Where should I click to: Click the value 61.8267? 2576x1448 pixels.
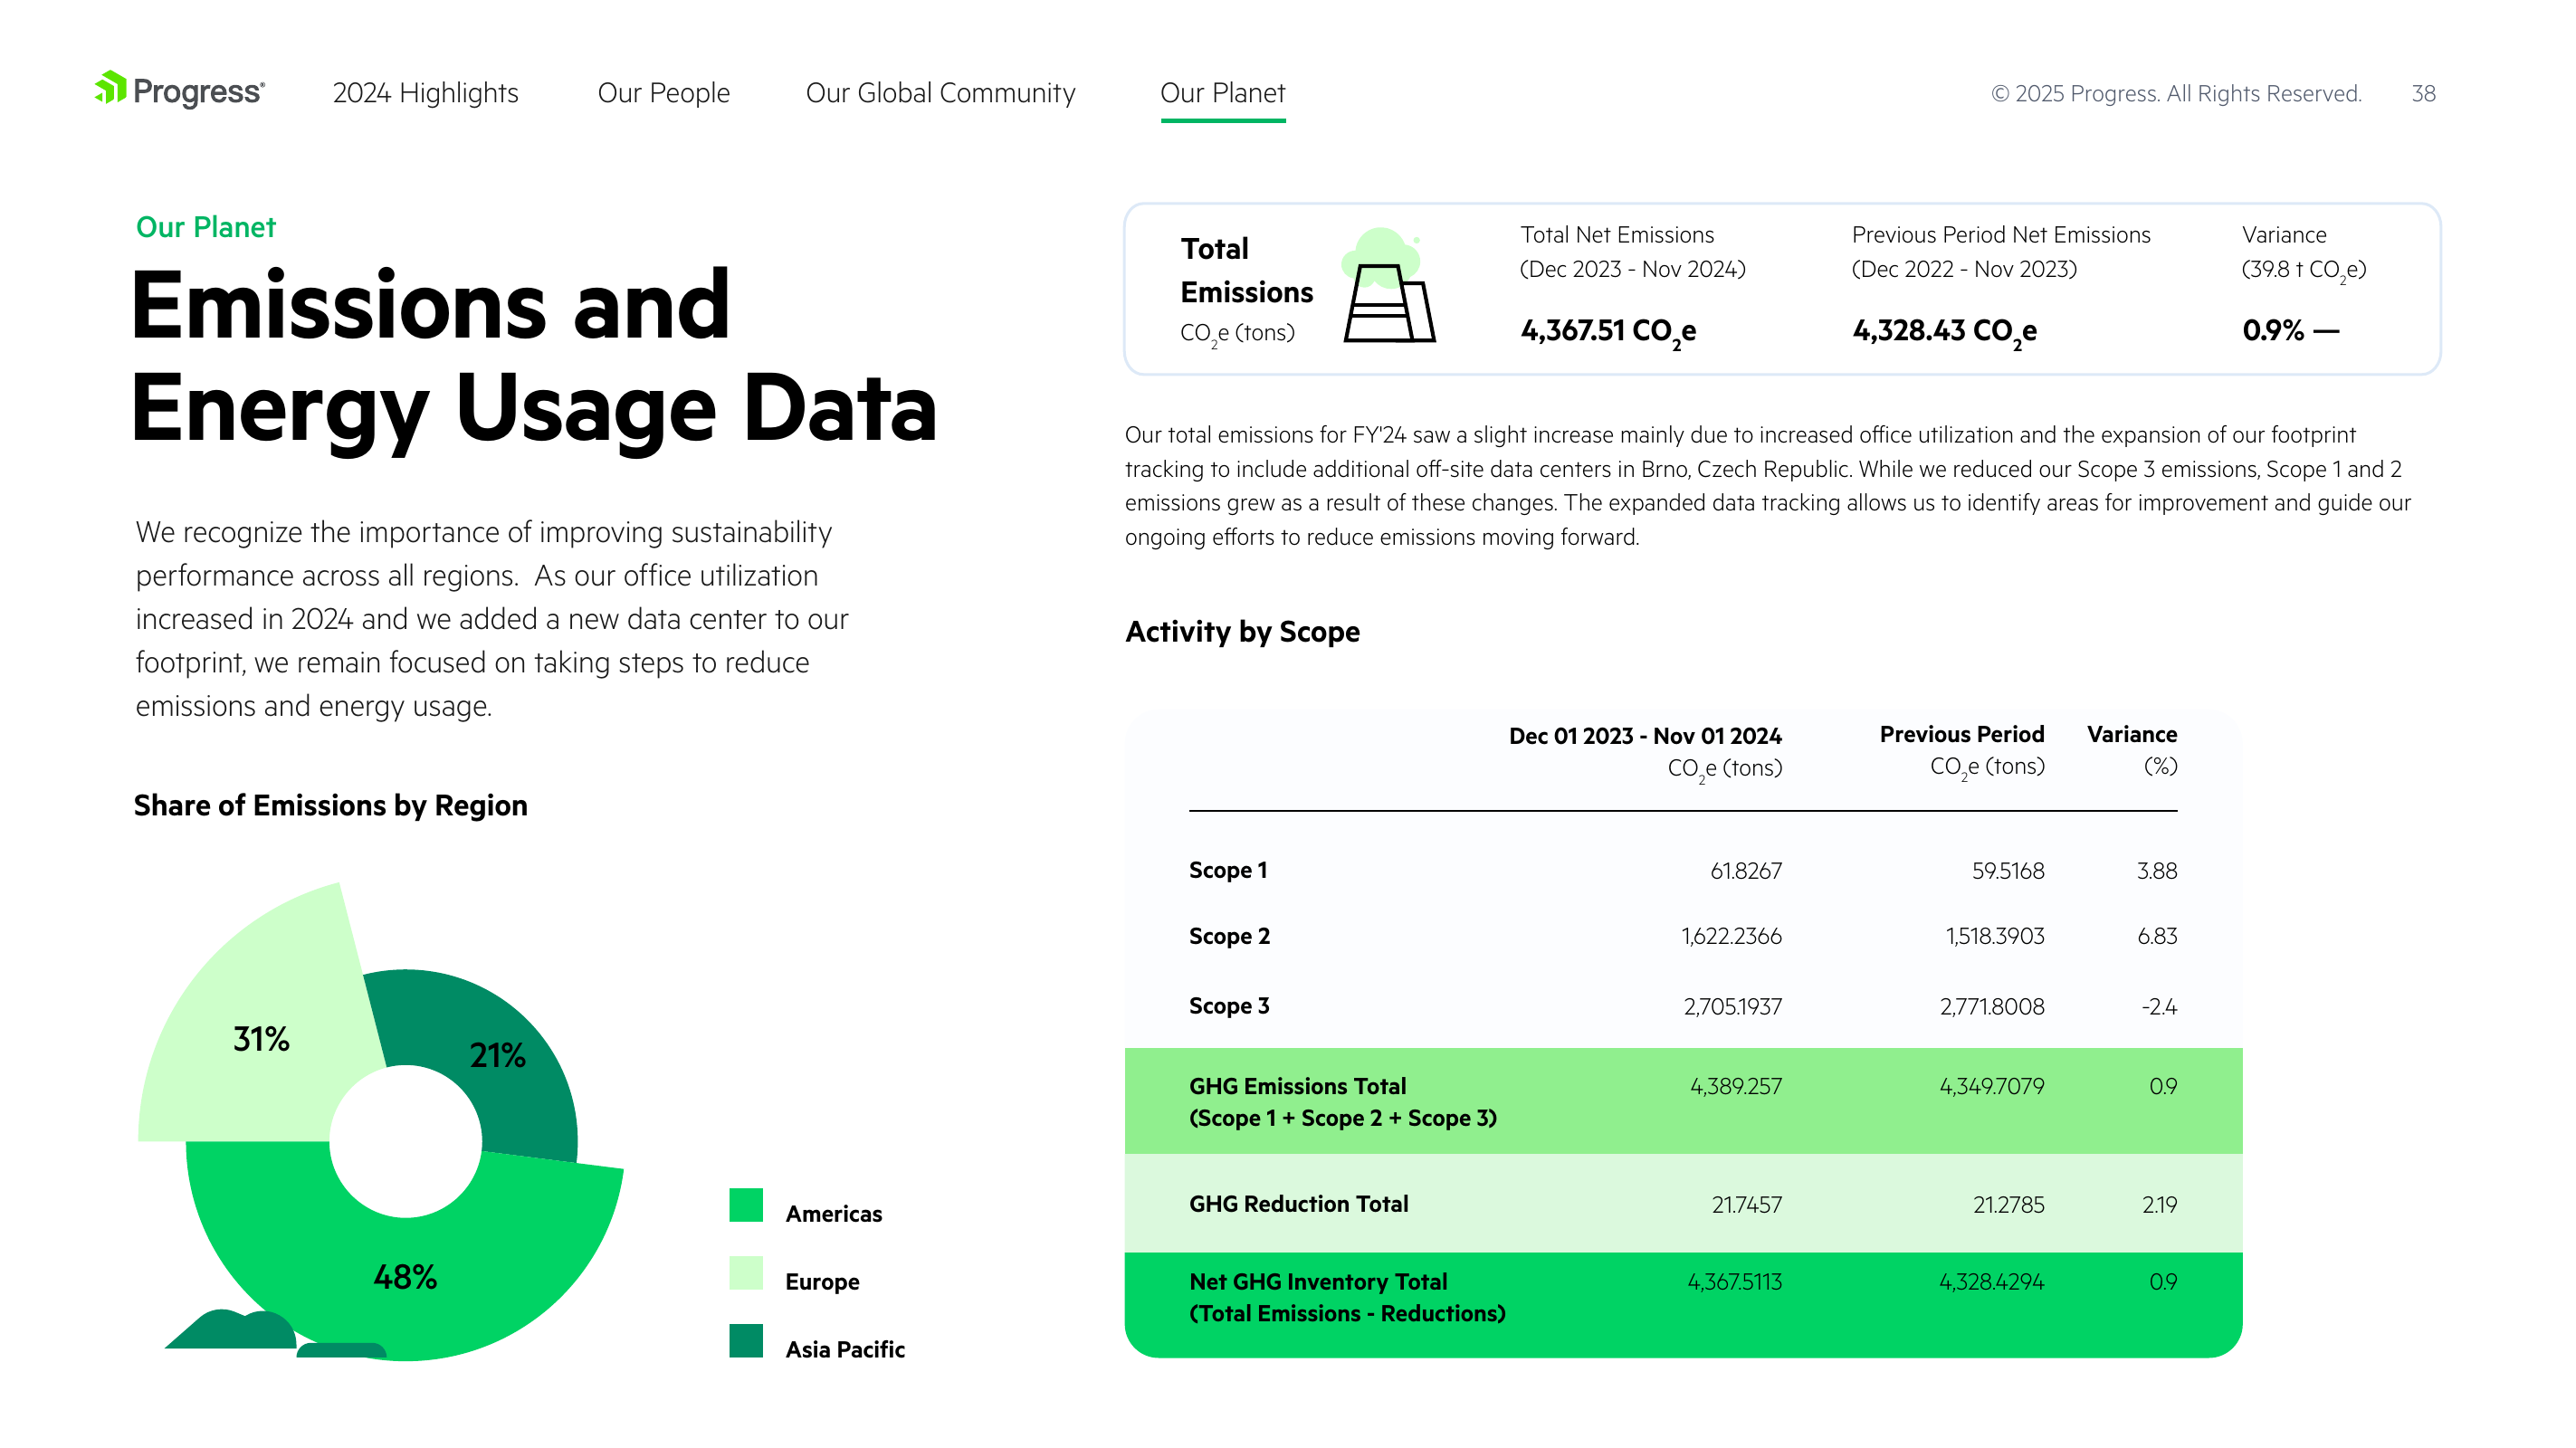click(1746, 871)
